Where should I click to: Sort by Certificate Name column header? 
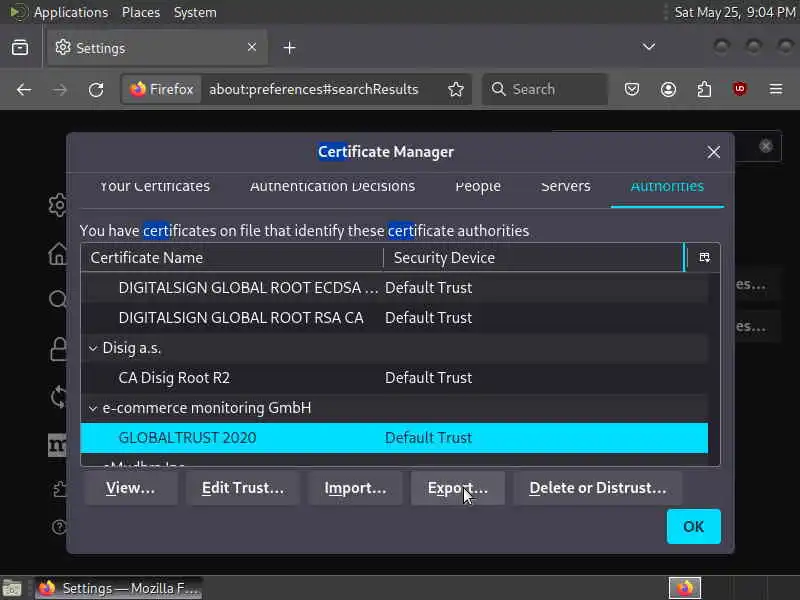click(232, 258)
